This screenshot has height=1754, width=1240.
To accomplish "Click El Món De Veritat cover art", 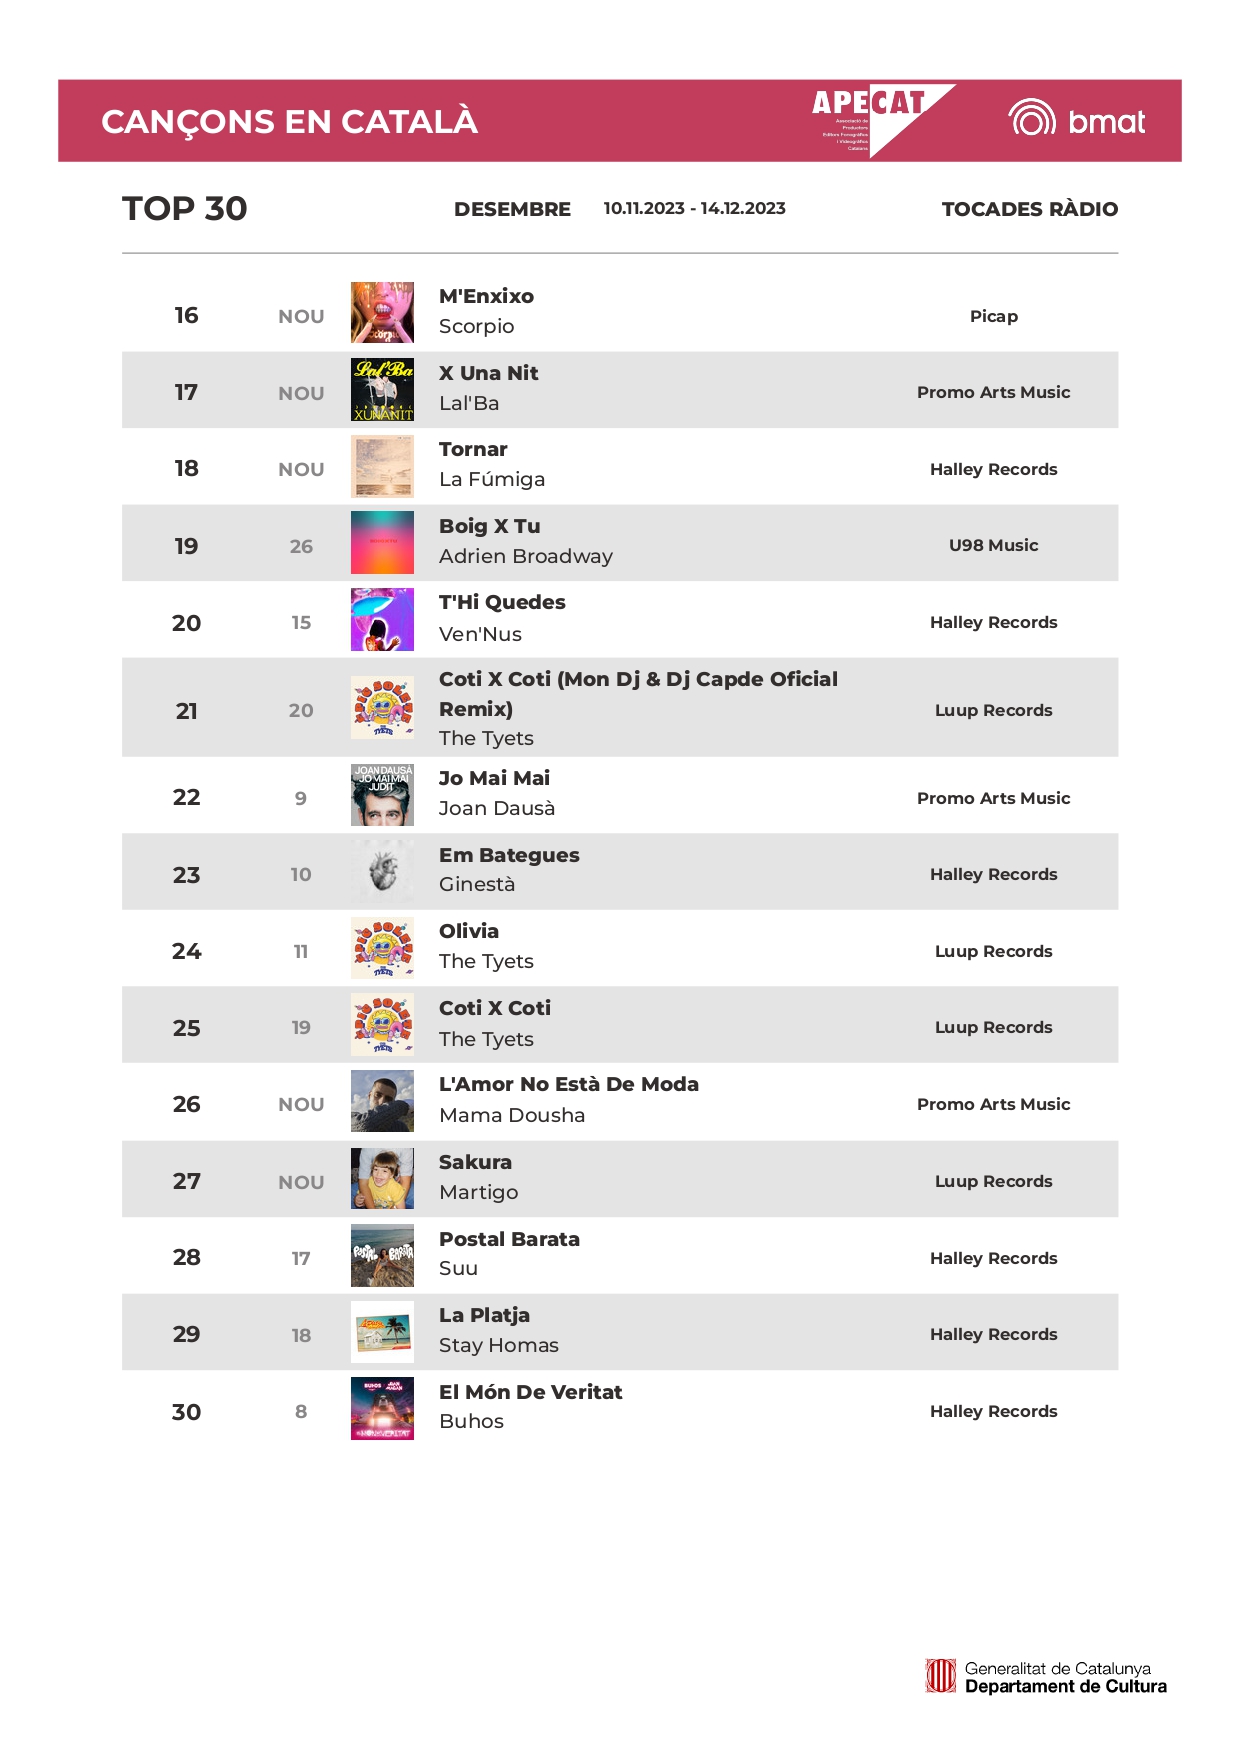I will [x=382, y=1409].
